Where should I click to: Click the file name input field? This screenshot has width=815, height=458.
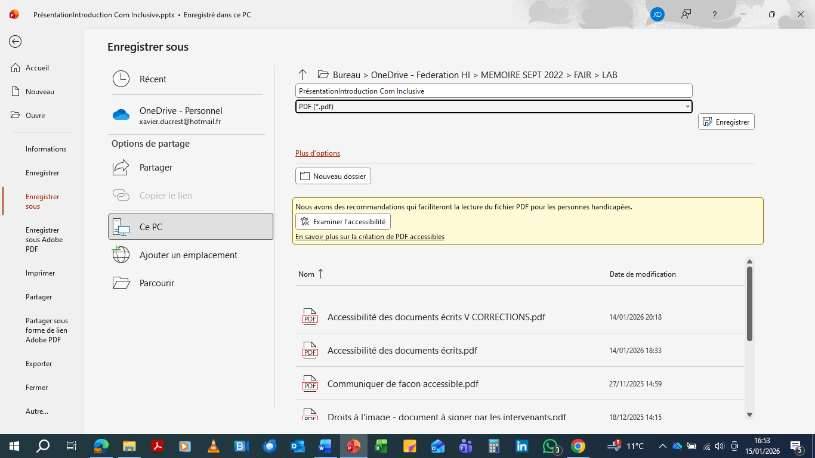[494, 91]
